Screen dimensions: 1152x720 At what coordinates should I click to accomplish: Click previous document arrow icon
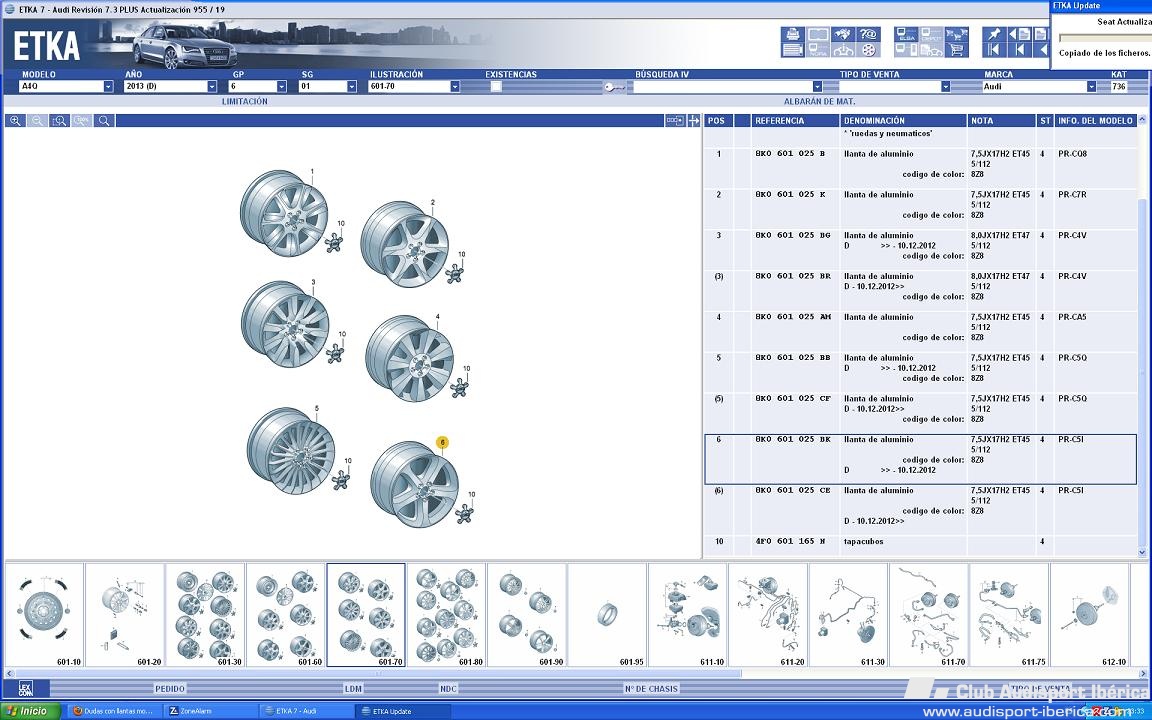1020,34
